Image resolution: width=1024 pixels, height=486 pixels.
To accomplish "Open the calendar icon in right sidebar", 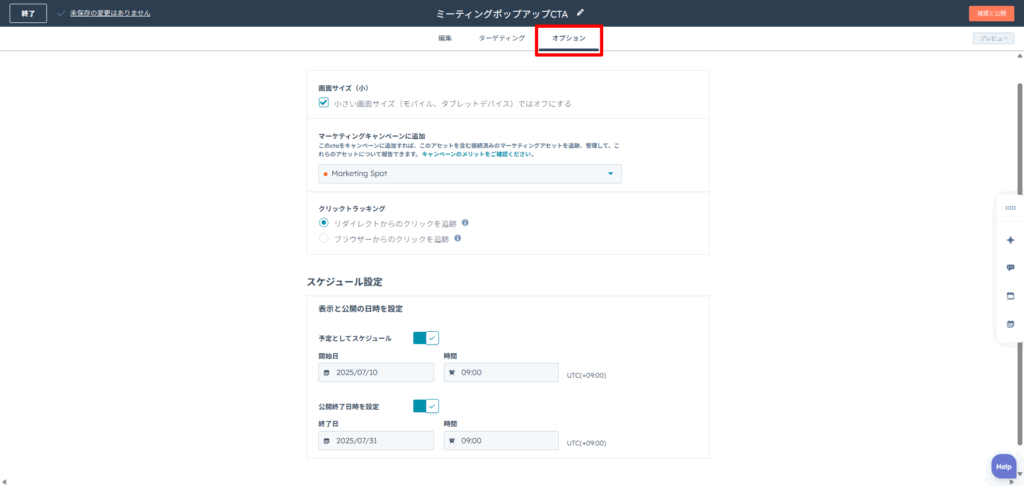I will 1010,324.
